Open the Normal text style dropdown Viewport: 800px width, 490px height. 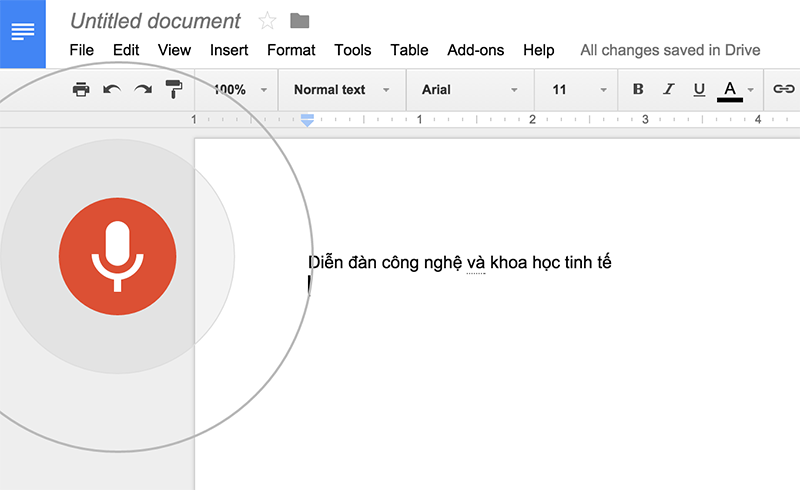point(342,90)
